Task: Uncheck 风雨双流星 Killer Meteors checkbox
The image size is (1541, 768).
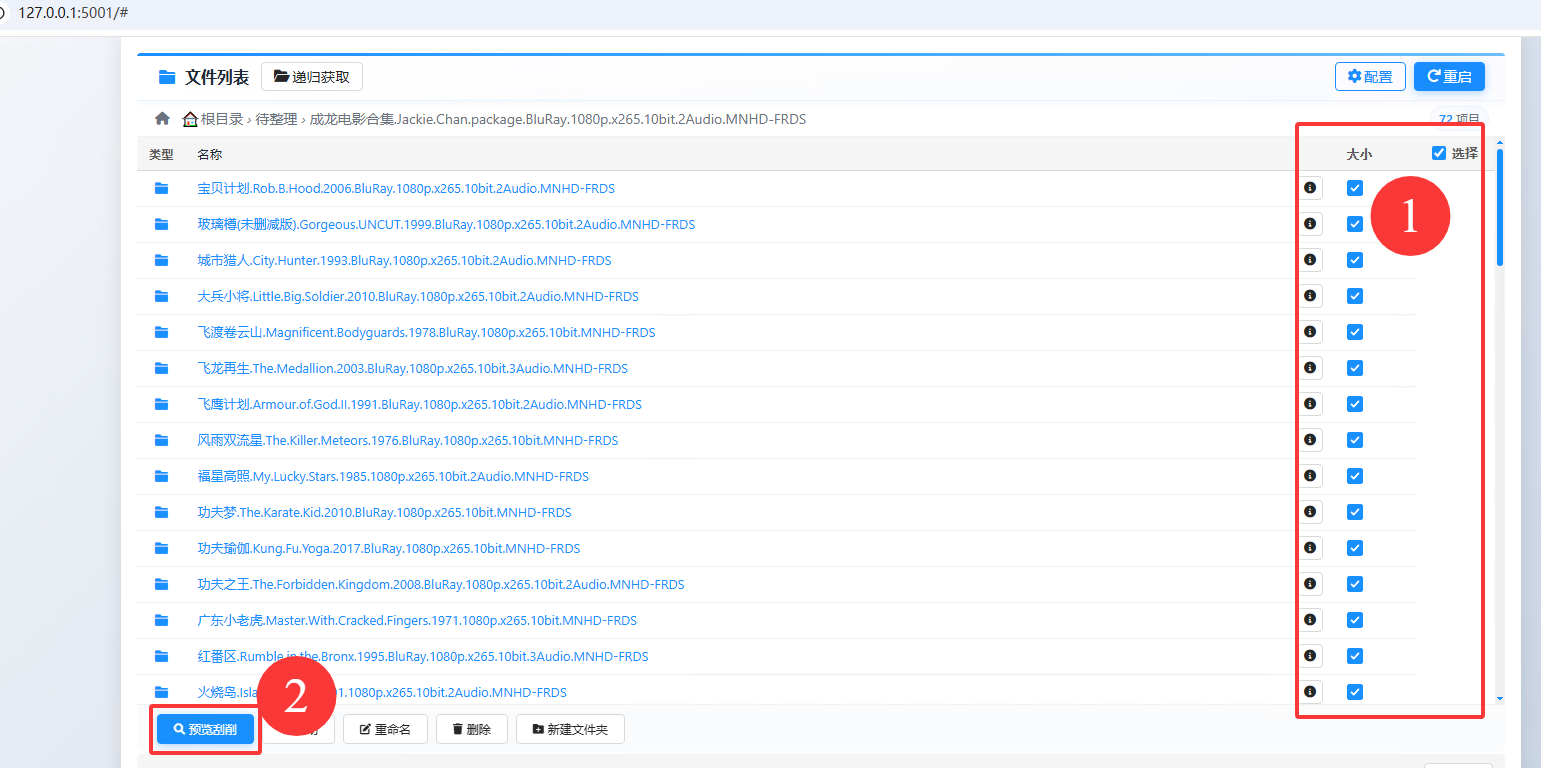Action: point(1355,440)
